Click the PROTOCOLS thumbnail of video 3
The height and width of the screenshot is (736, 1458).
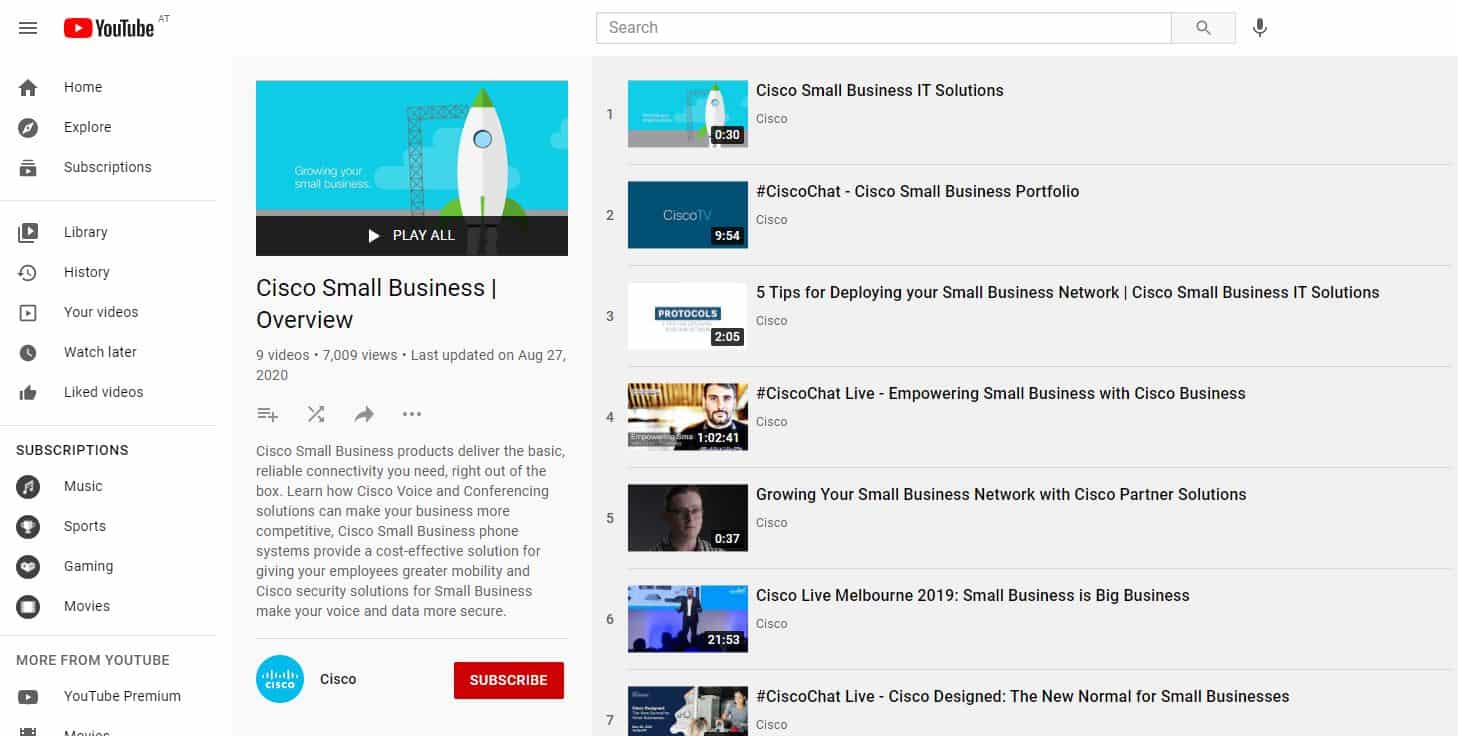(x=688, y=316)
